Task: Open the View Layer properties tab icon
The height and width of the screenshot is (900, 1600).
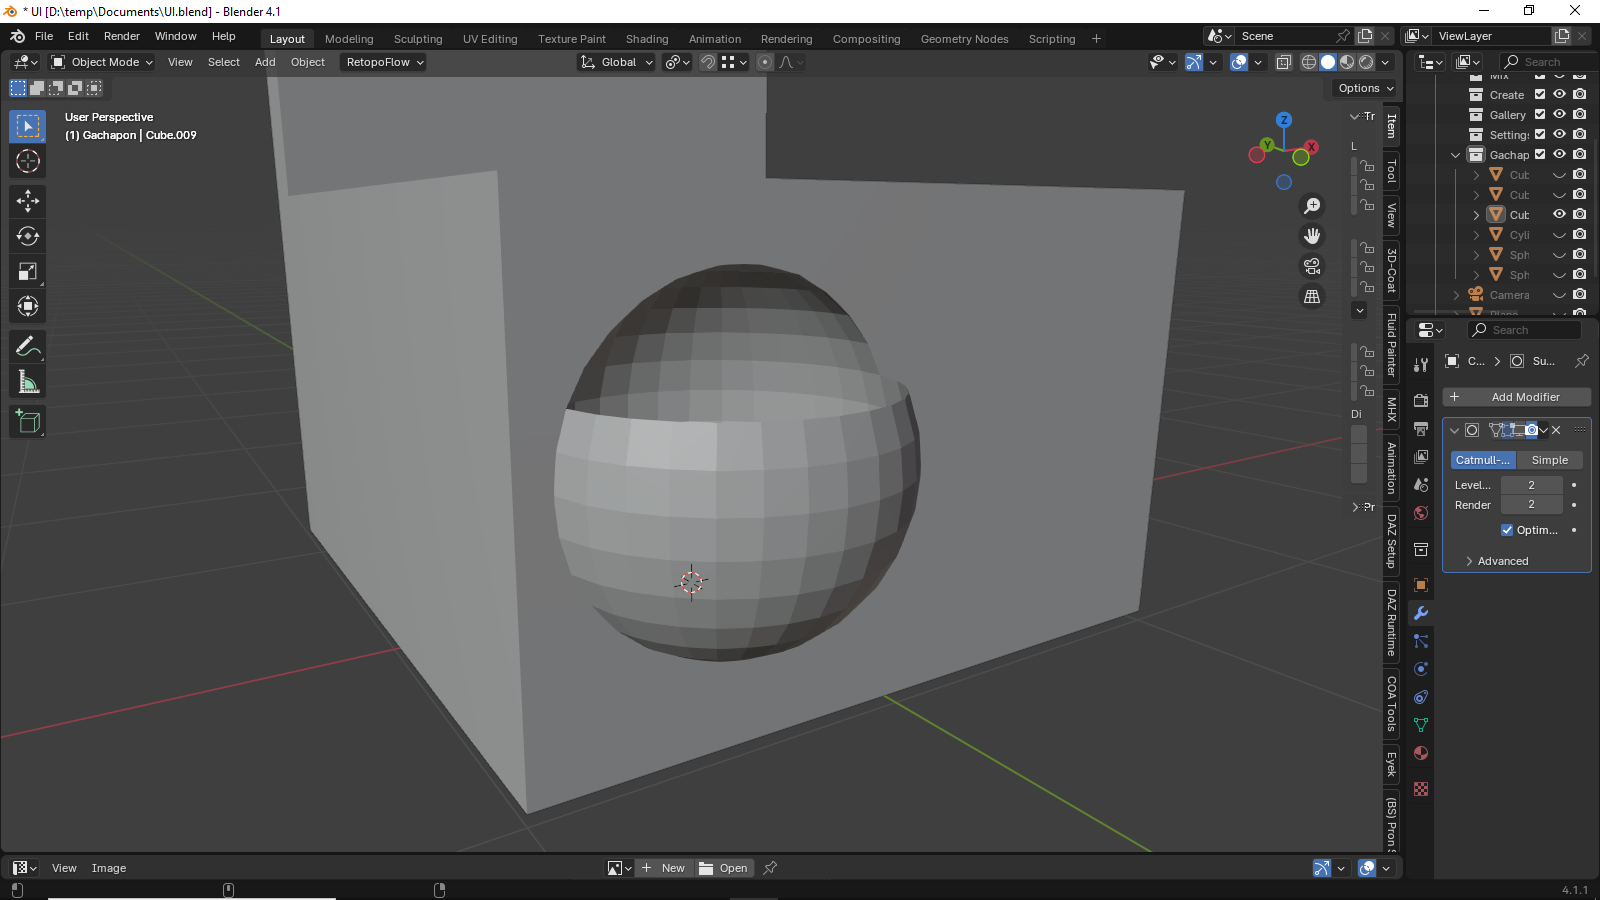Action: point(1421,456)
